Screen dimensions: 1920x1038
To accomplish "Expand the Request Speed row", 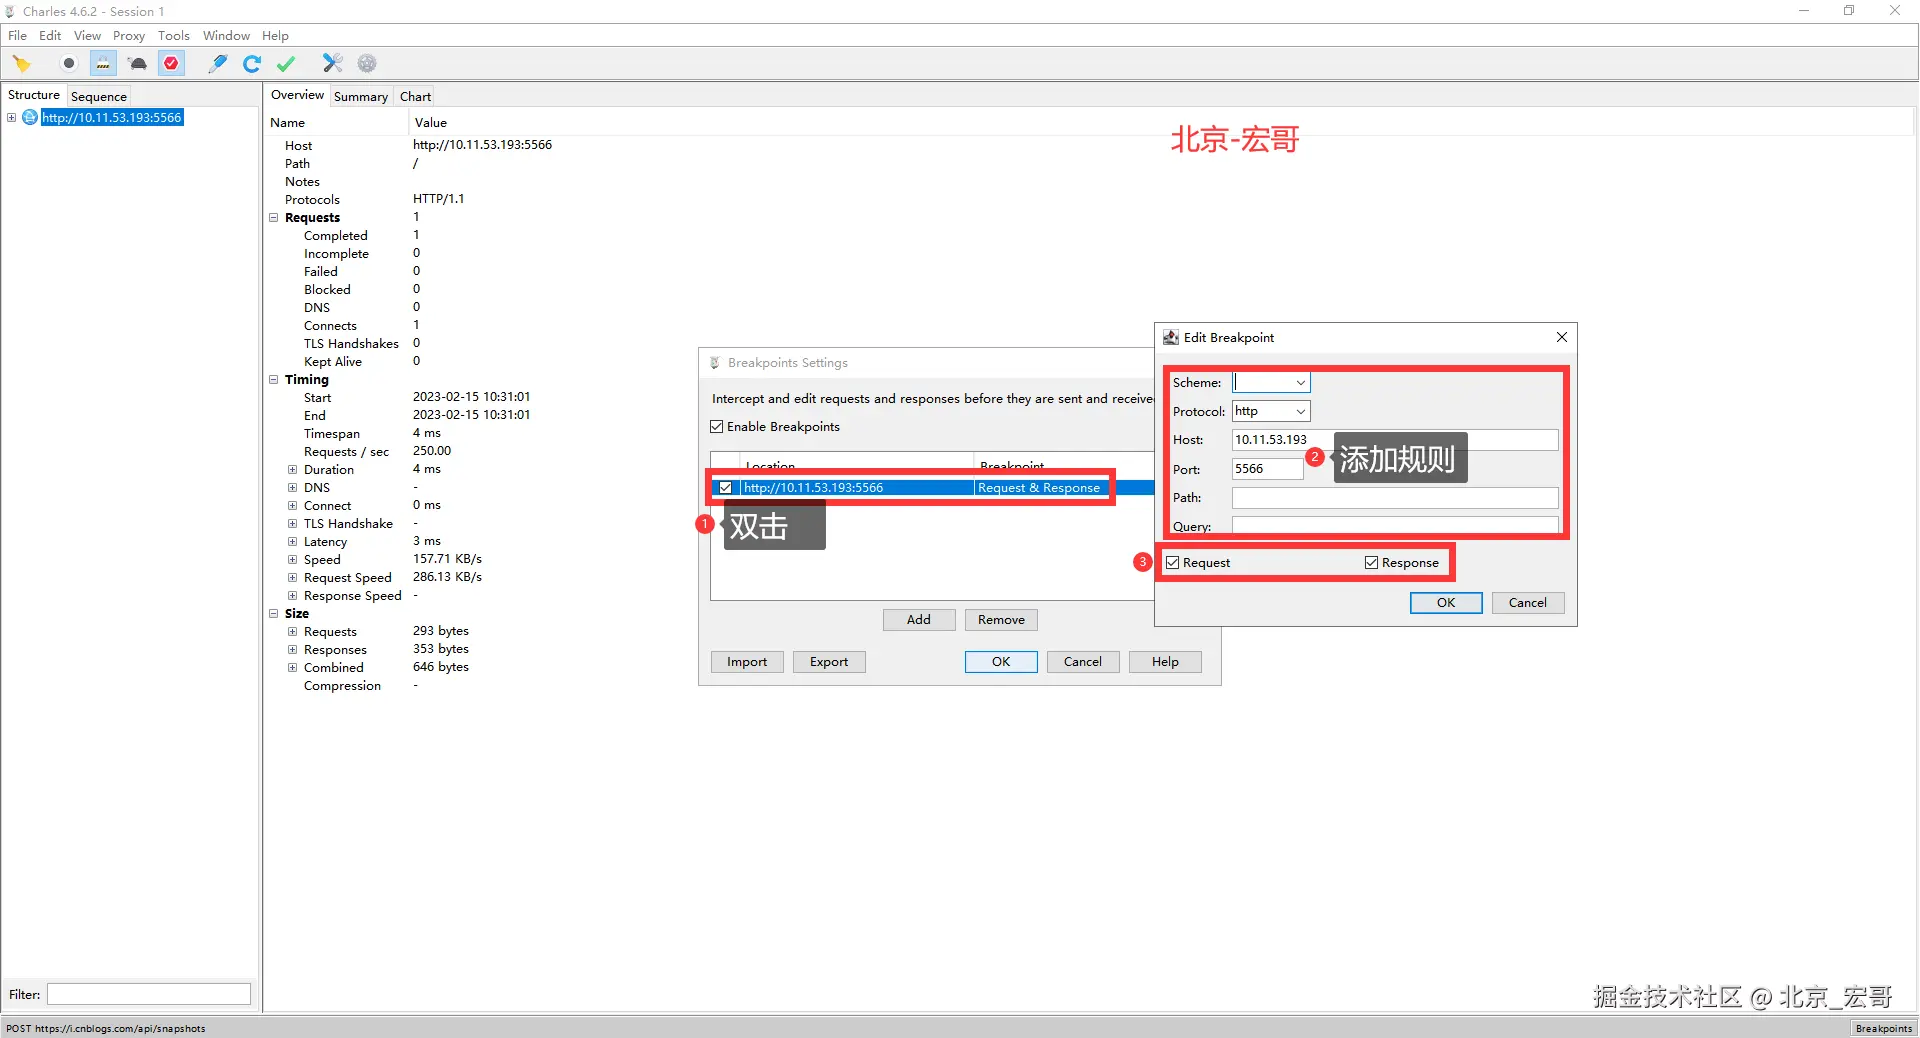I will (293, 578).
